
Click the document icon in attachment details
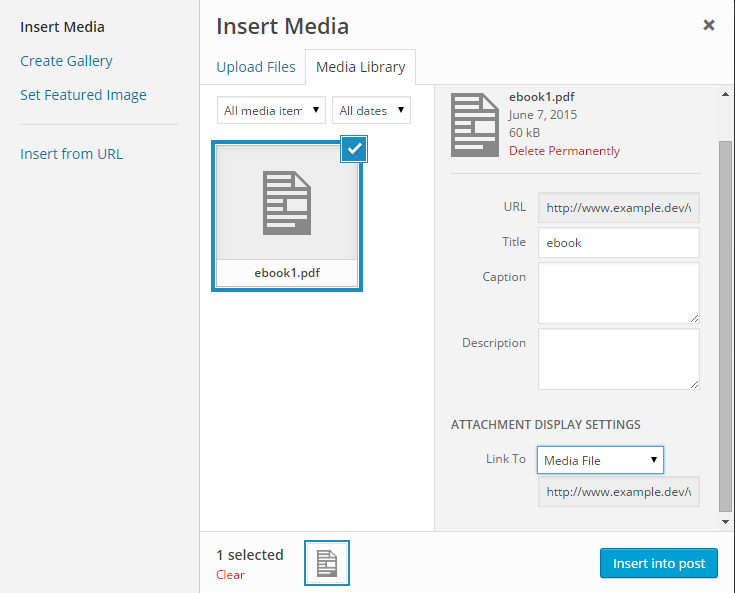click(474, 125)
